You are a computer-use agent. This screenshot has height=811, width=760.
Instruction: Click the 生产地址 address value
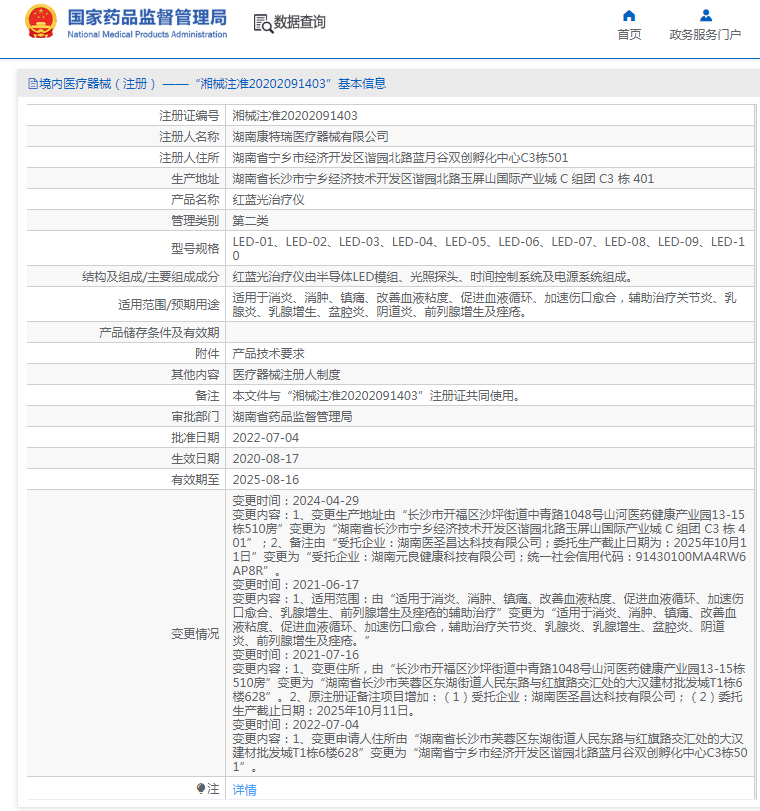click(x=443, y=179)
